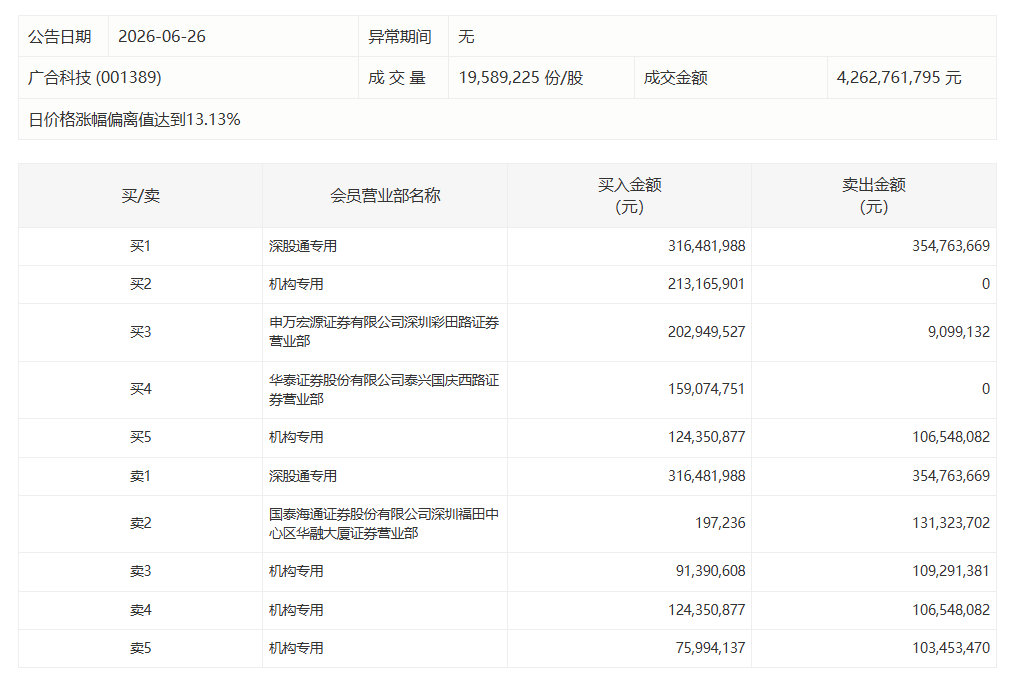Select 深股通专用 in the 卖1 row
The image size is (1015, 690).
click(x=303, y=477)
